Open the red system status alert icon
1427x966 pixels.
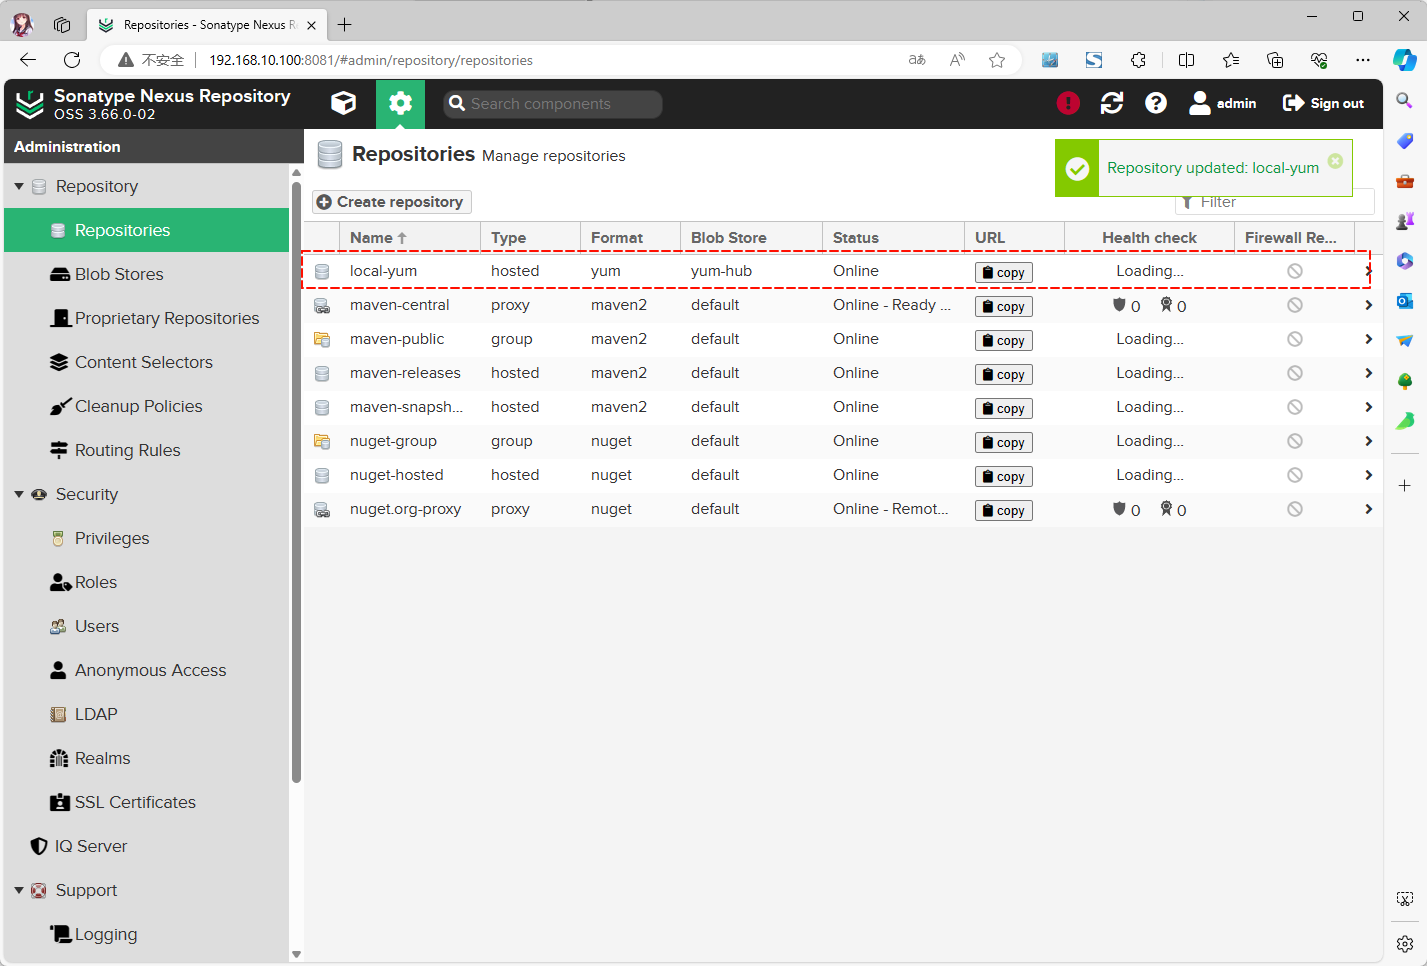point(1068,103)
